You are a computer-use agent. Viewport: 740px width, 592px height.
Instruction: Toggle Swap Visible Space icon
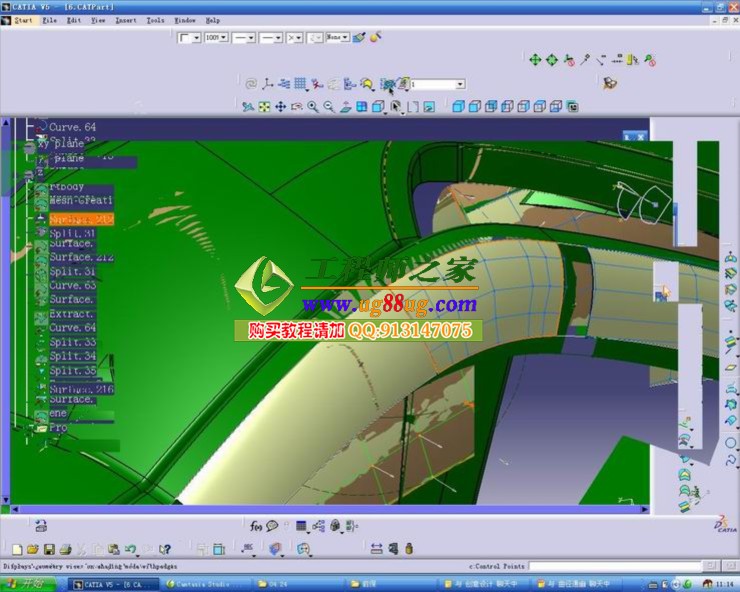(429, 107)
